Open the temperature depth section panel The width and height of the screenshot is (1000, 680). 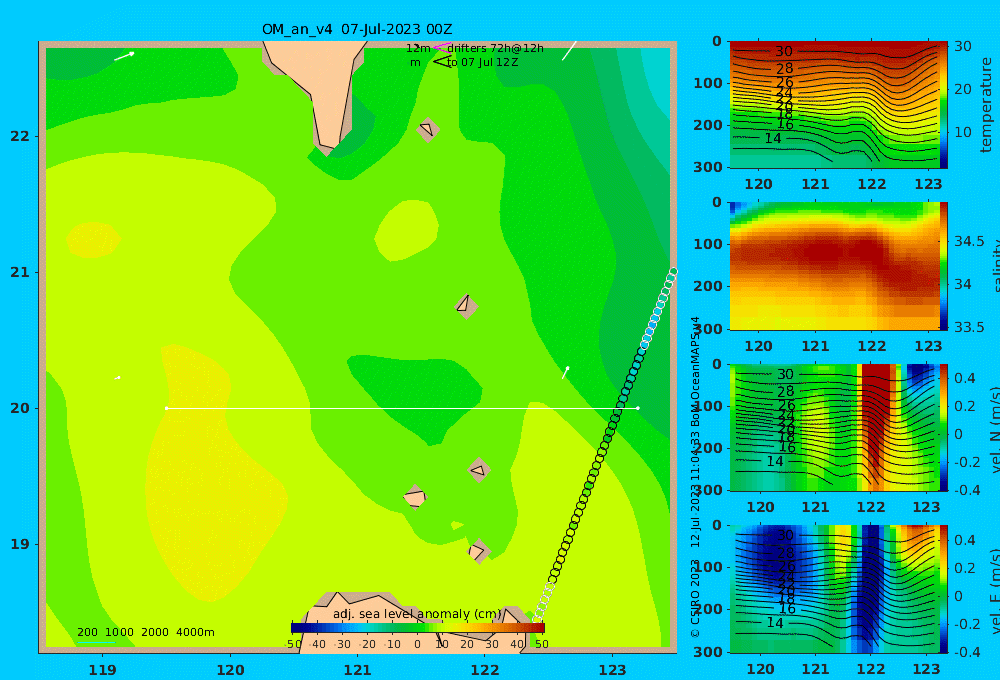pyautogui.click(x=834, y=105)
